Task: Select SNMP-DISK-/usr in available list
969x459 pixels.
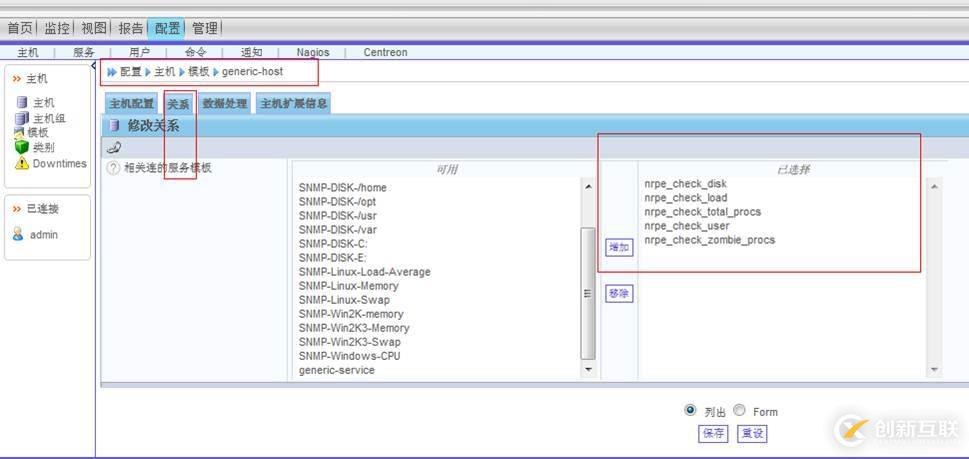Action: (337, 216)
